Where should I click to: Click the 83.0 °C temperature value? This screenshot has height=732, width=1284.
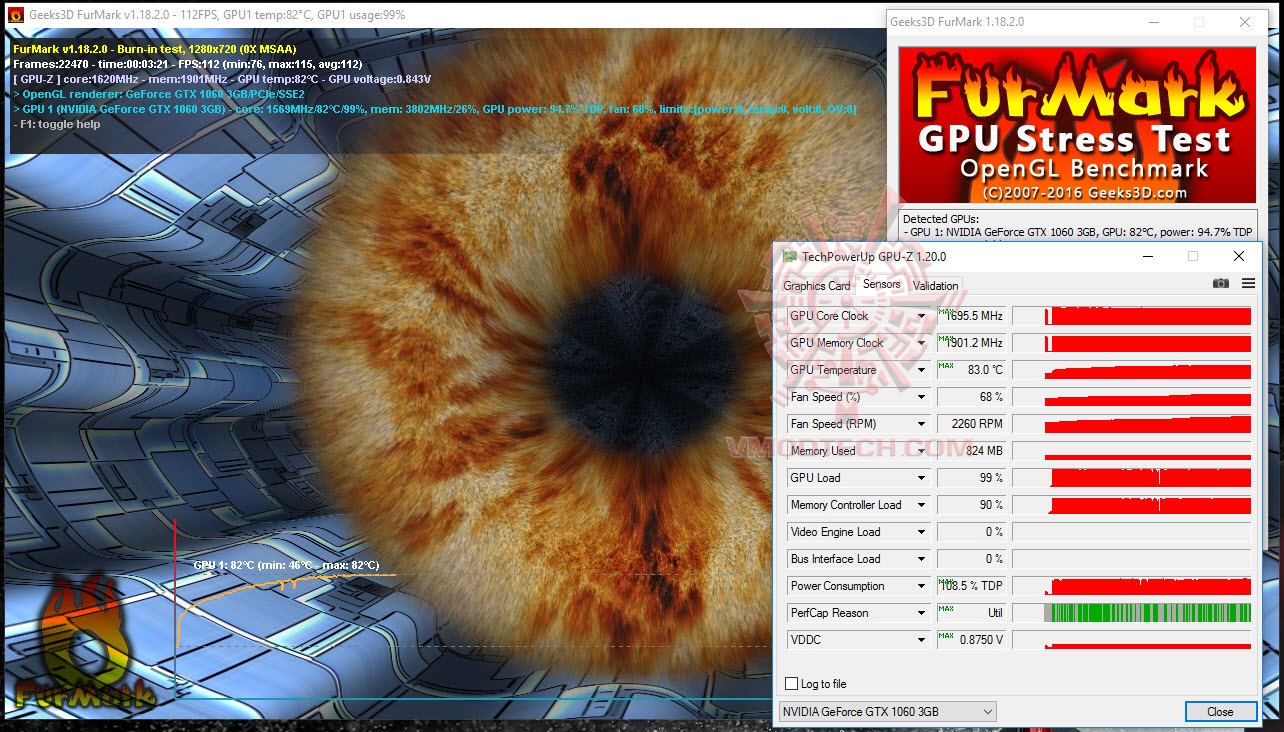(971, 370)
